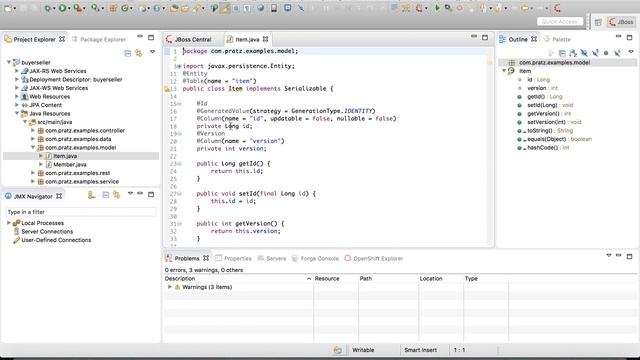Click the status bar icon left of Writable
This screenshot has height=360, width=640.
point(338,350)
